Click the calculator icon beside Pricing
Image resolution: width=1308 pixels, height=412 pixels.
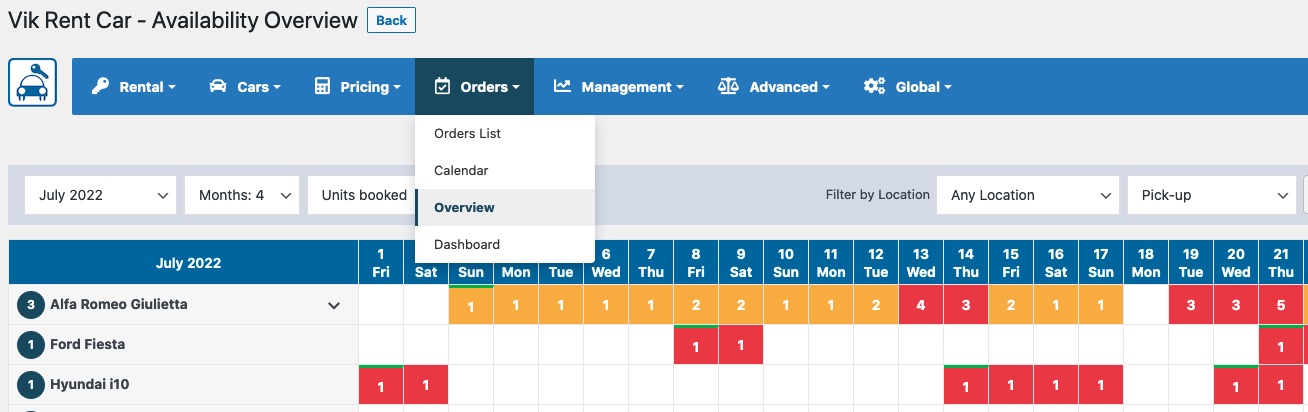pos(322,87)
